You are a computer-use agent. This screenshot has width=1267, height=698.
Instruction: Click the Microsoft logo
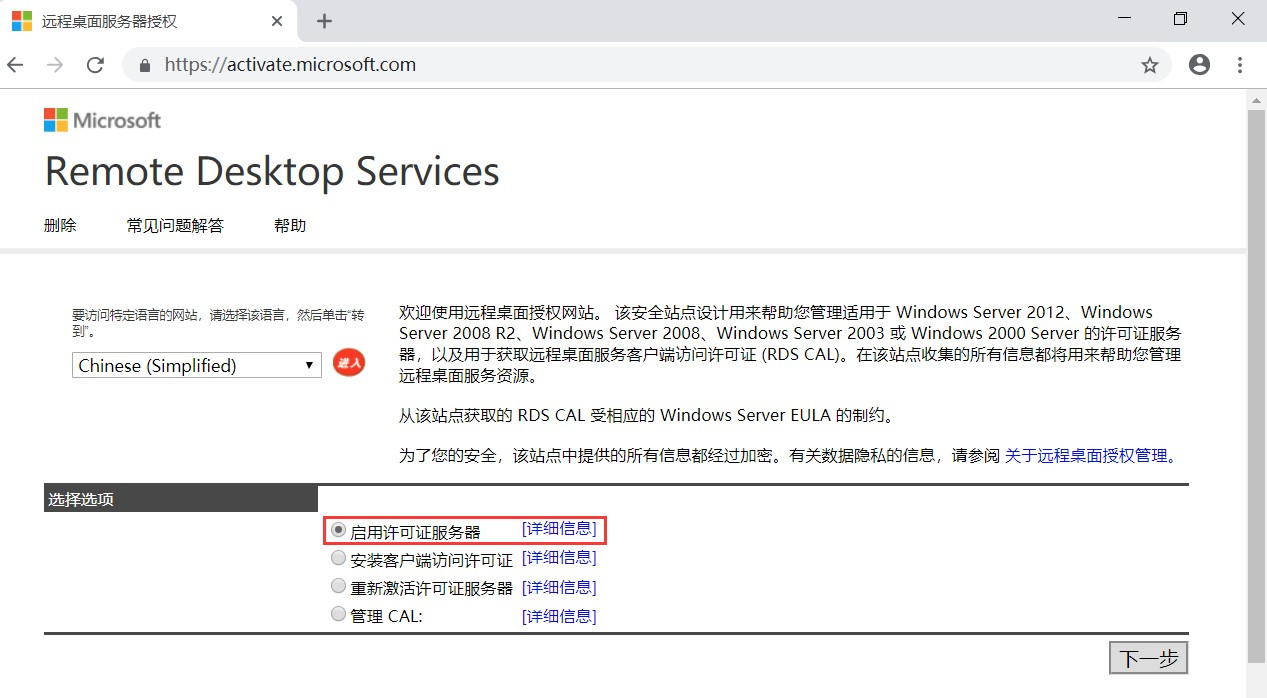[x=102, y=120]
